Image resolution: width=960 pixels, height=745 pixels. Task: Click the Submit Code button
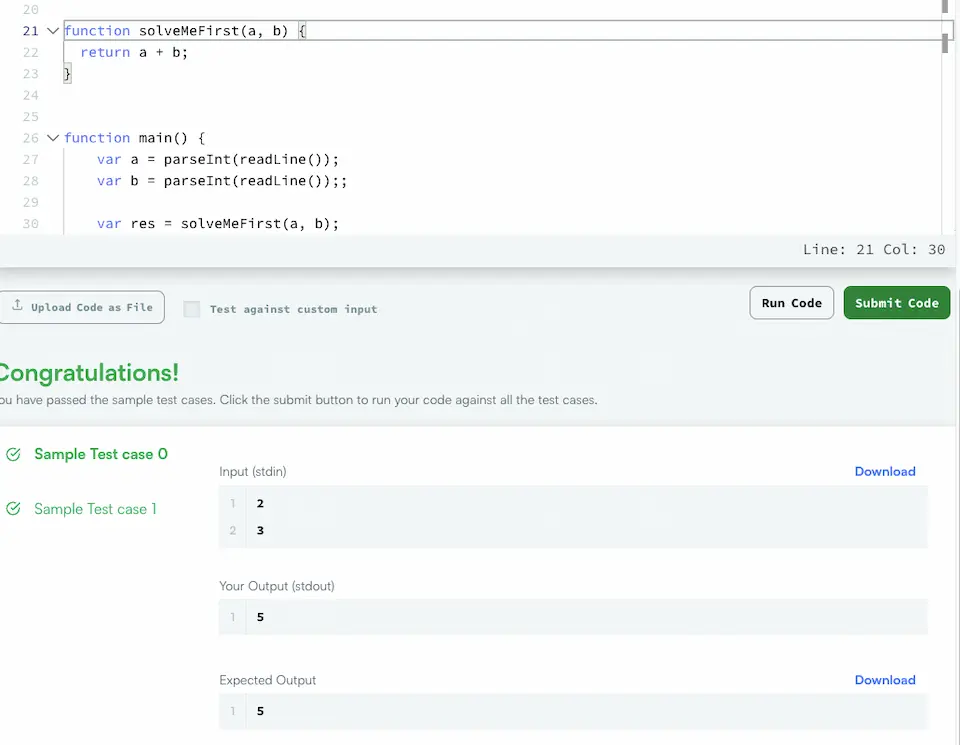point(897,303)
